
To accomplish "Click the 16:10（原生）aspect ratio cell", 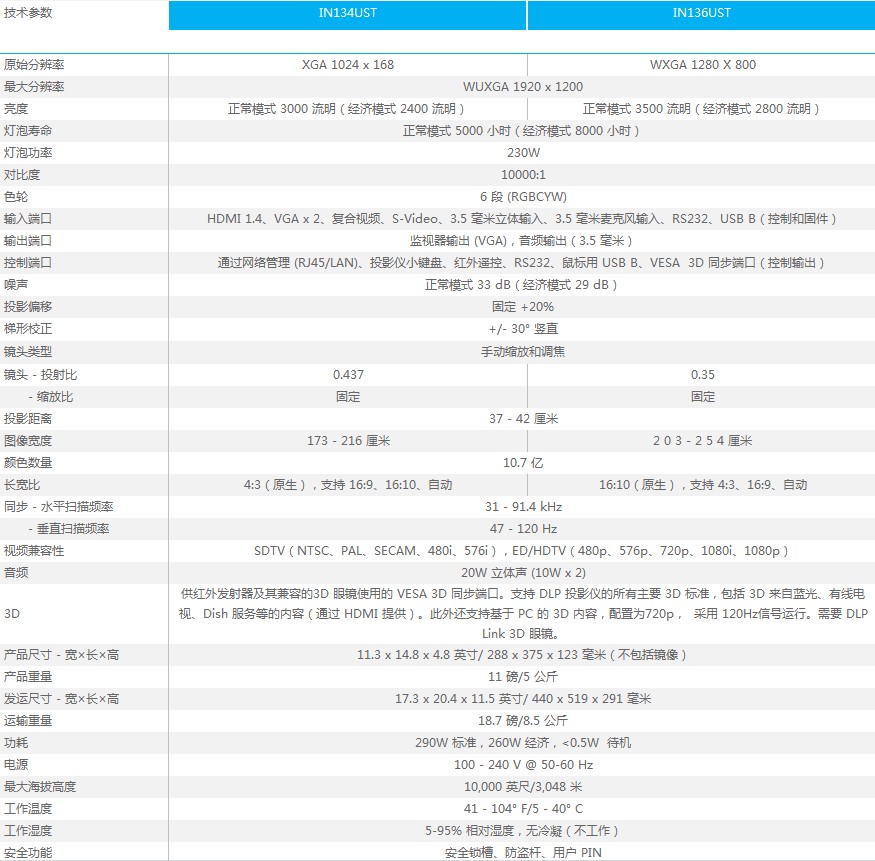I will point(703,485).
